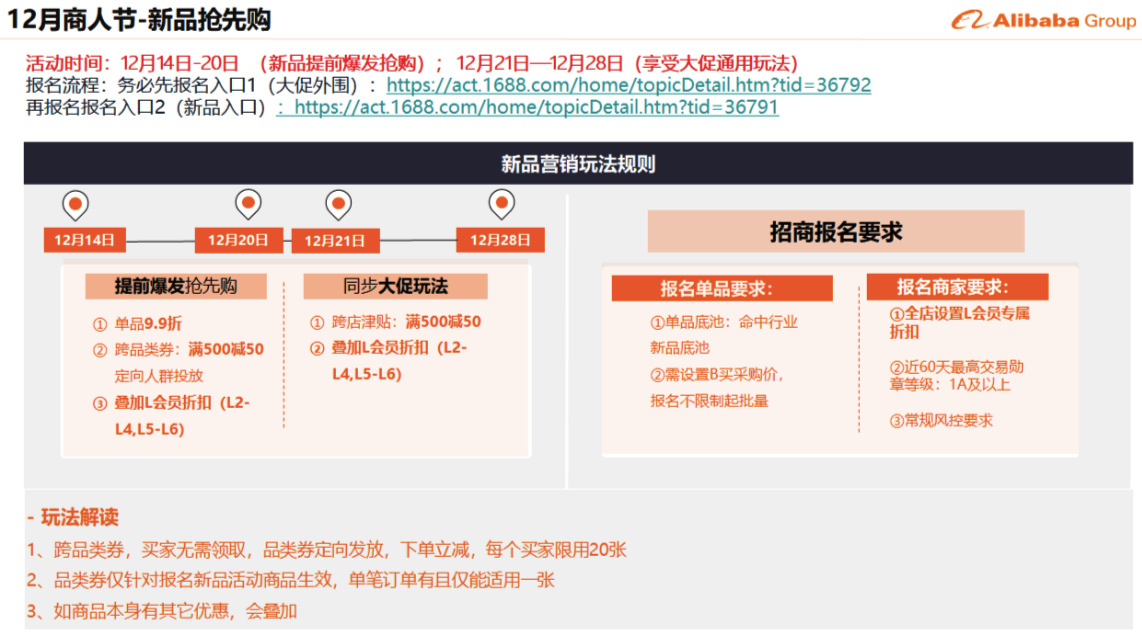The height and width of the screenshot is (638, 1142).
Task: Select the 12月28日 timeline pin icon
Action: [x=502, y=203]
